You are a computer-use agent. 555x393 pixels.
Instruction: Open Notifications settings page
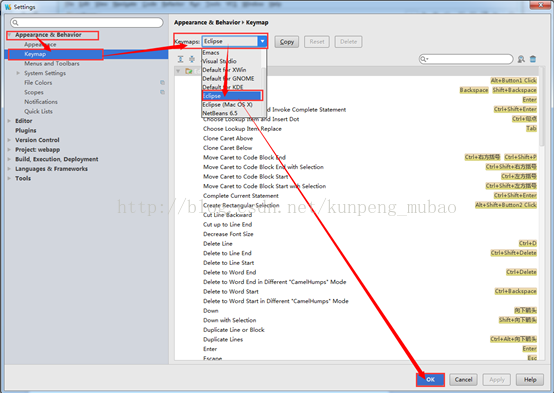point(41,102)
